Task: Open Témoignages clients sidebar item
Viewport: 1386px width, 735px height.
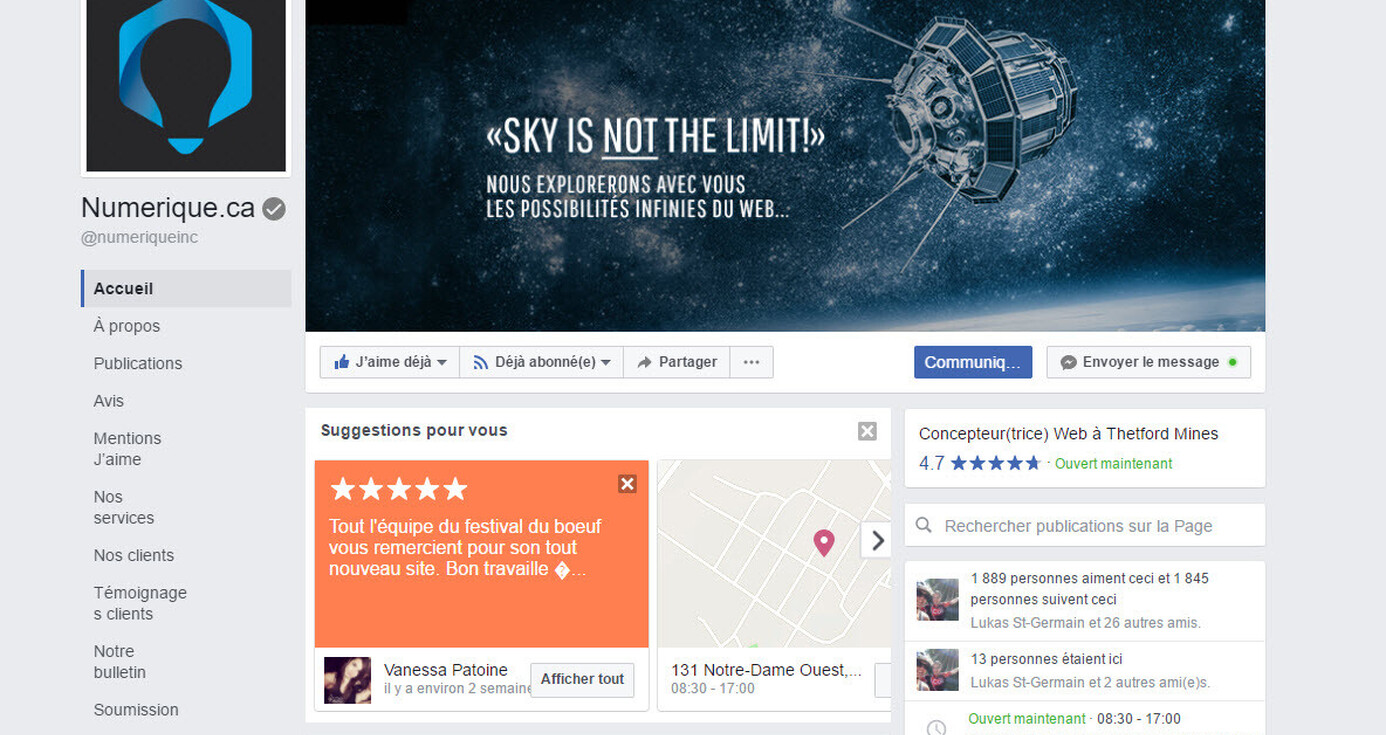Action: tap(140, 603)
